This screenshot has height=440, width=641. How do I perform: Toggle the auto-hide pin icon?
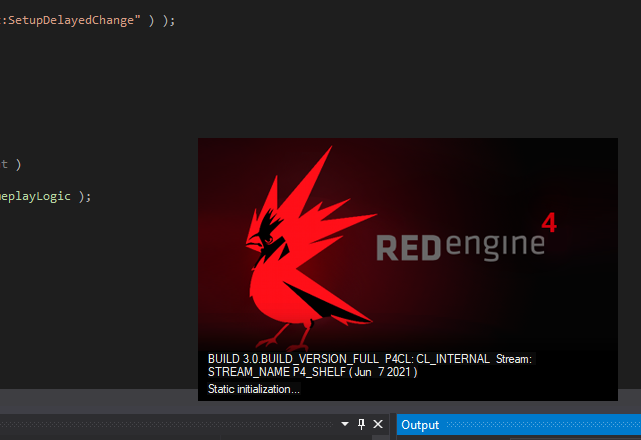pos(361,424)
